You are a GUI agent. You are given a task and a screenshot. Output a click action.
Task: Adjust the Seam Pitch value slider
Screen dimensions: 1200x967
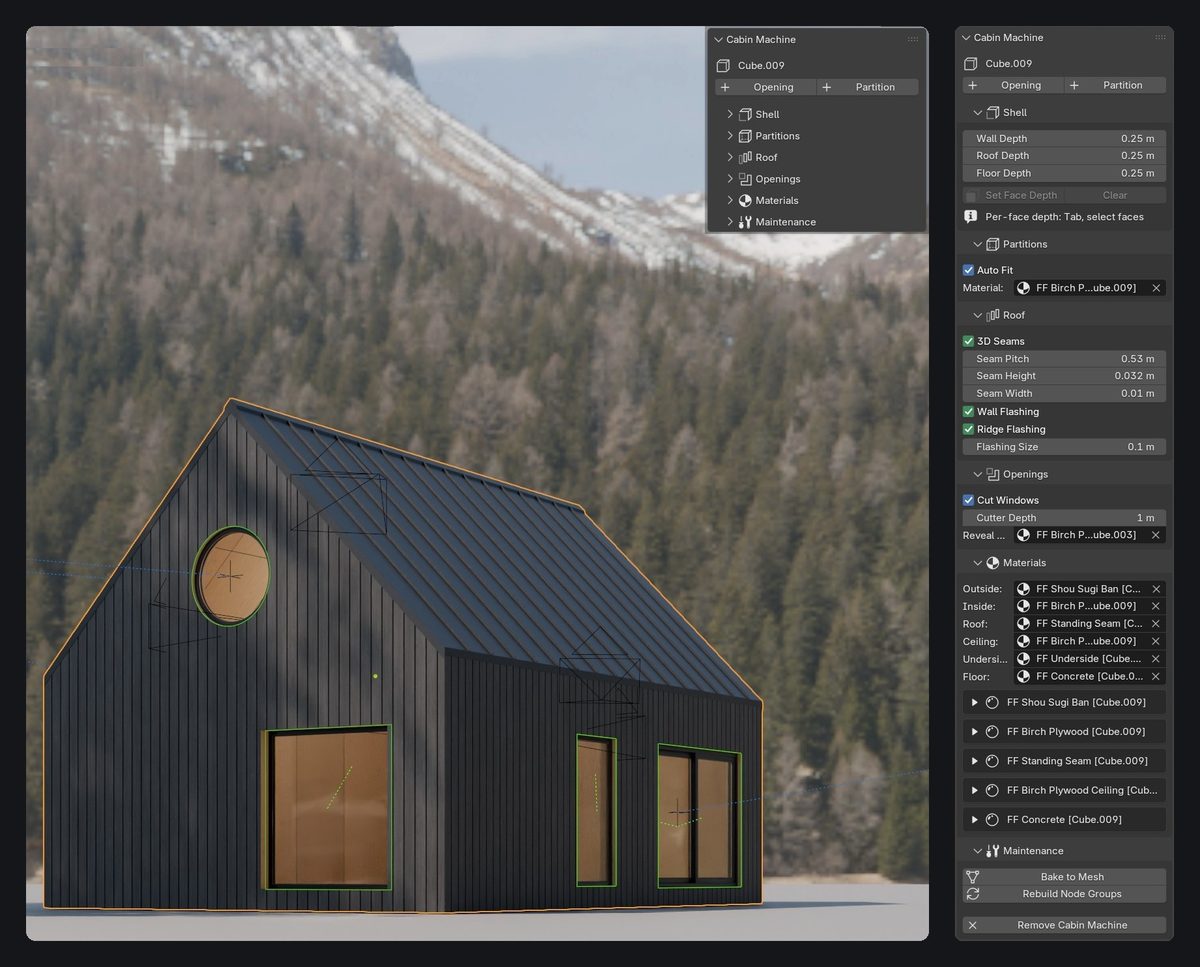(x=1064, y=359)
